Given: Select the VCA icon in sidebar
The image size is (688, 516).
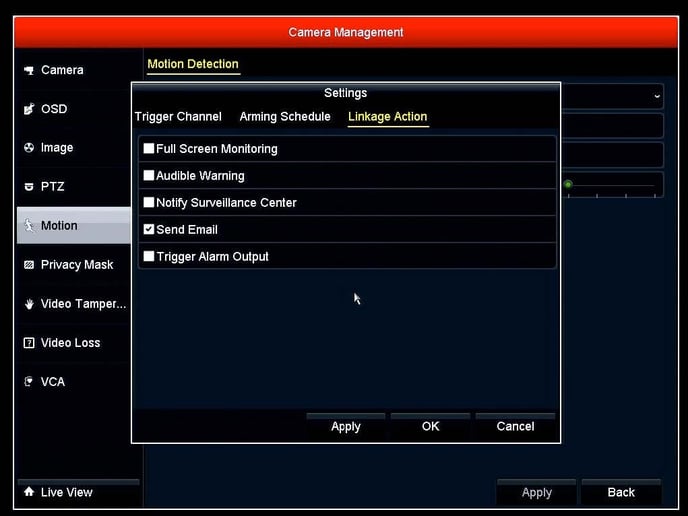Looking at the screenshot, I should (x=29, y=382).
